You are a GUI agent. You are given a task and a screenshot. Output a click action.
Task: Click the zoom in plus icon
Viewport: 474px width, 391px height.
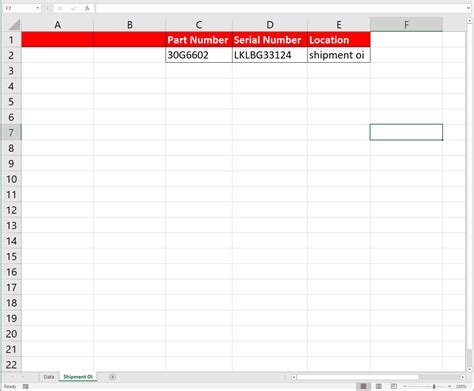pyautogui.click(x=450, y=386)
